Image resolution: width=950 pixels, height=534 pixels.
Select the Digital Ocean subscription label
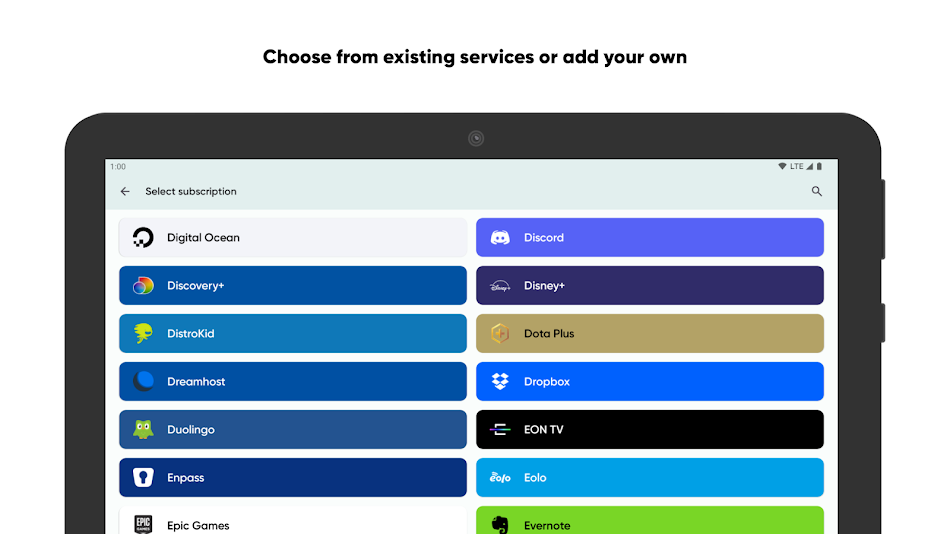[x=204, y=238]
